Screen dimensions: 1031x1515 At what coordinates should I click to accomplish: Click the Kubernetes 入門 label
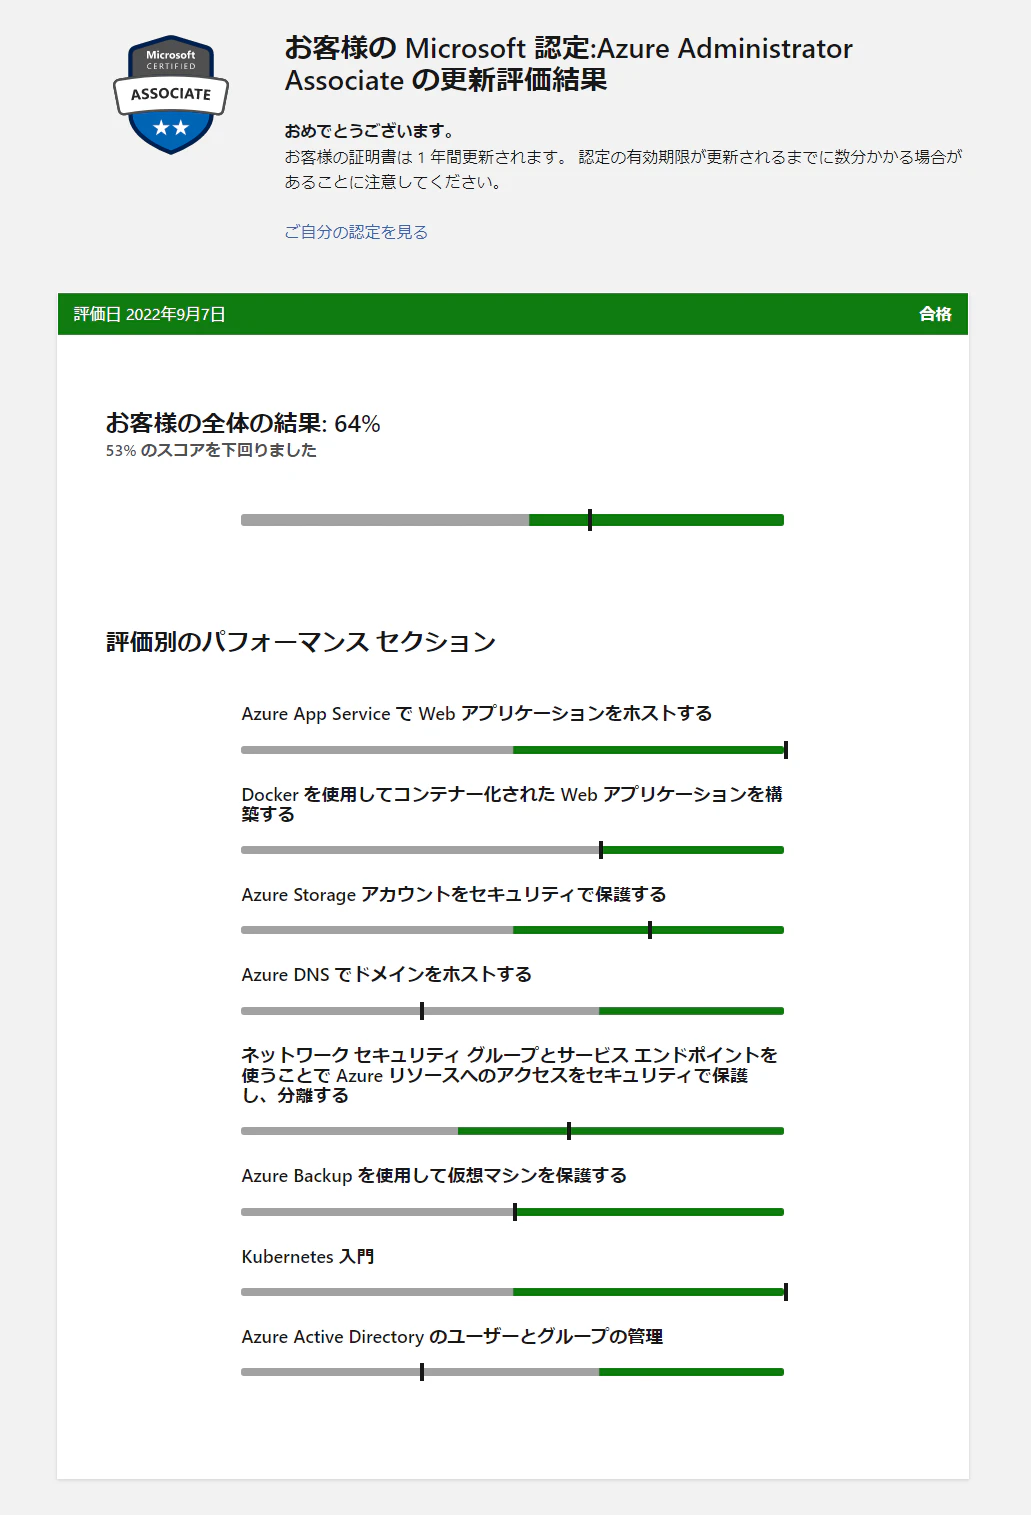(x=308, y=1256)
